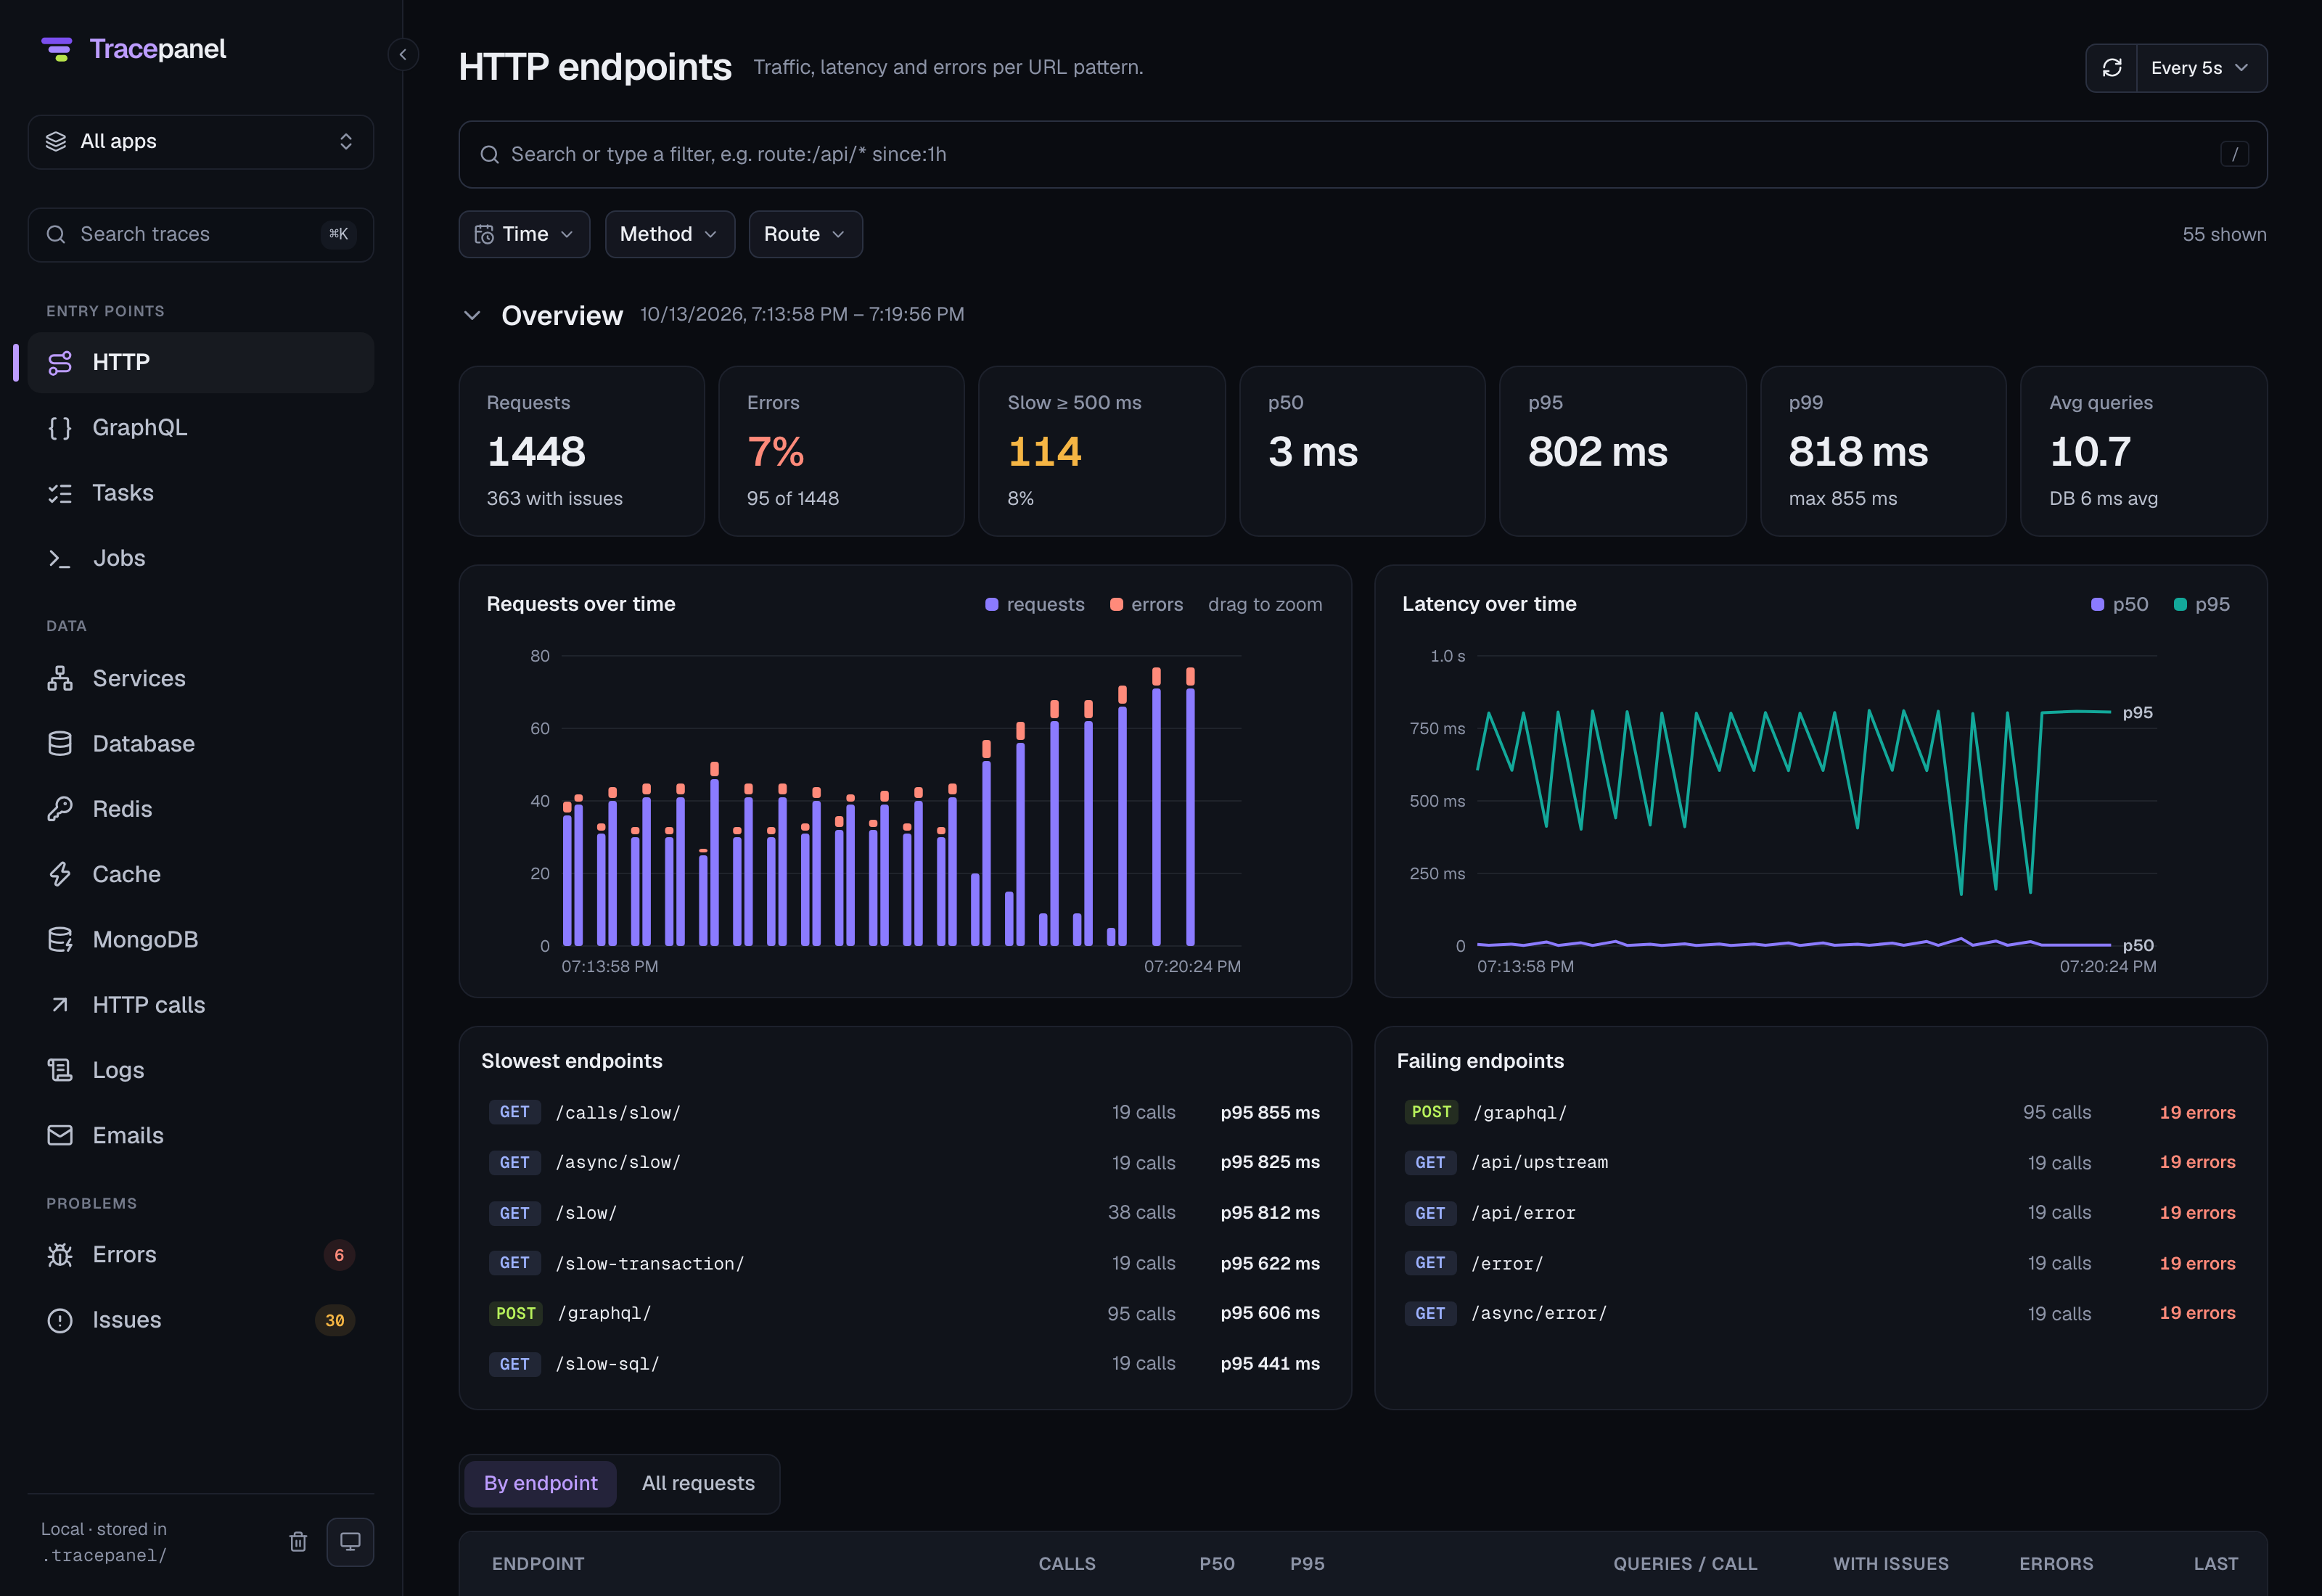Open the MongoDB page
The width and height of the screenshot is (2322, 1596).
click(x=201, y=940)
